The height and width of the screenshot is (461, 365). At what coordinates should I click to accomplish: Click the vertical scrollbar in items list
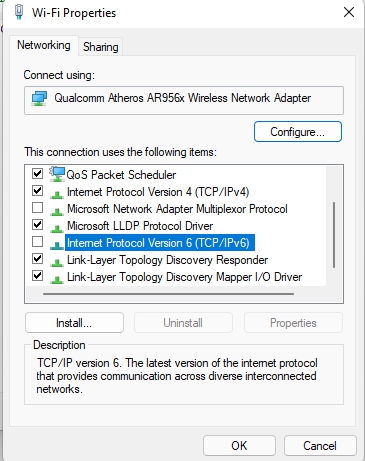tap(334, 235)
